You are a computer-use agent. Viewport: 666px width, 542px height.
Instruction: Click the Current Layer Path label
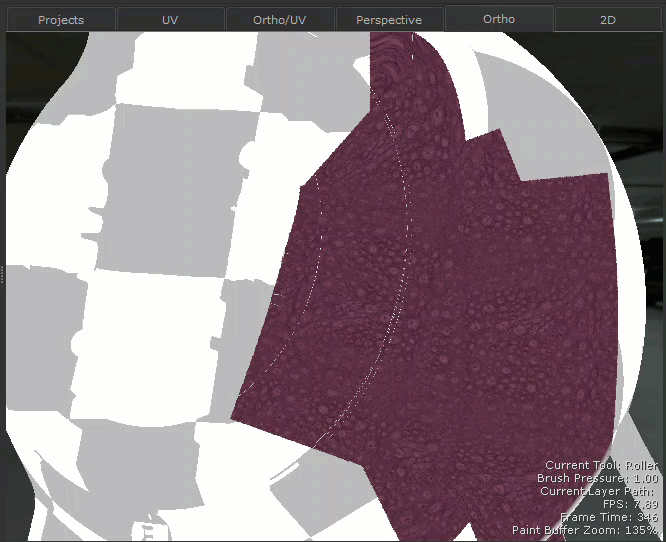pyautogui.click(x=598, y=491)
